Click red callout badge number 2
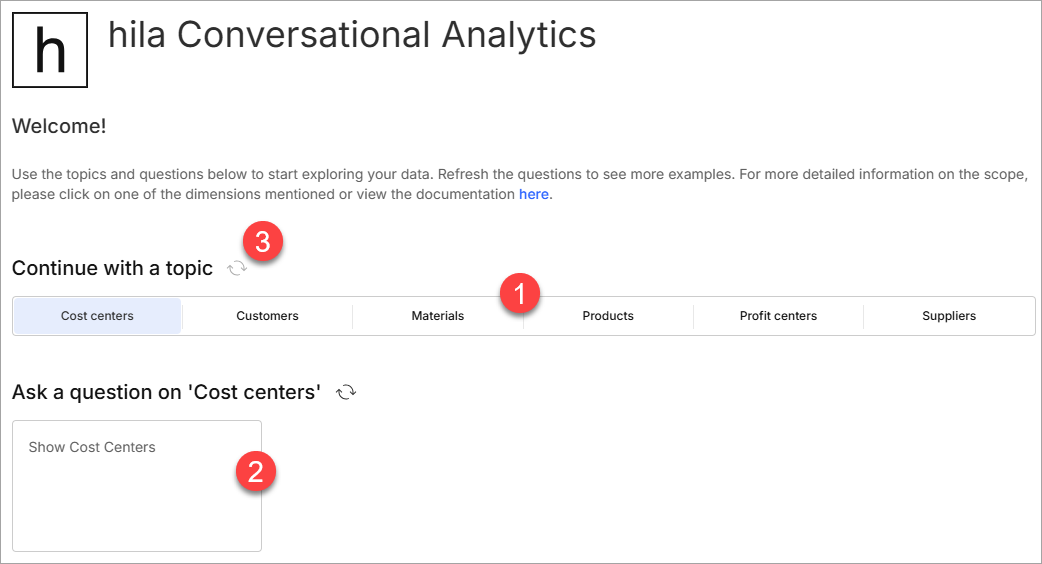 pyautogui.click(x=255, y=470)
